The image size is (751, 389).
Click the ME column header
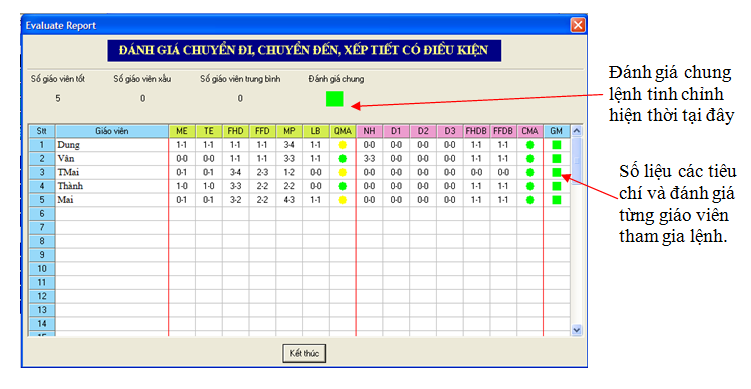click(x=182, y=131)
